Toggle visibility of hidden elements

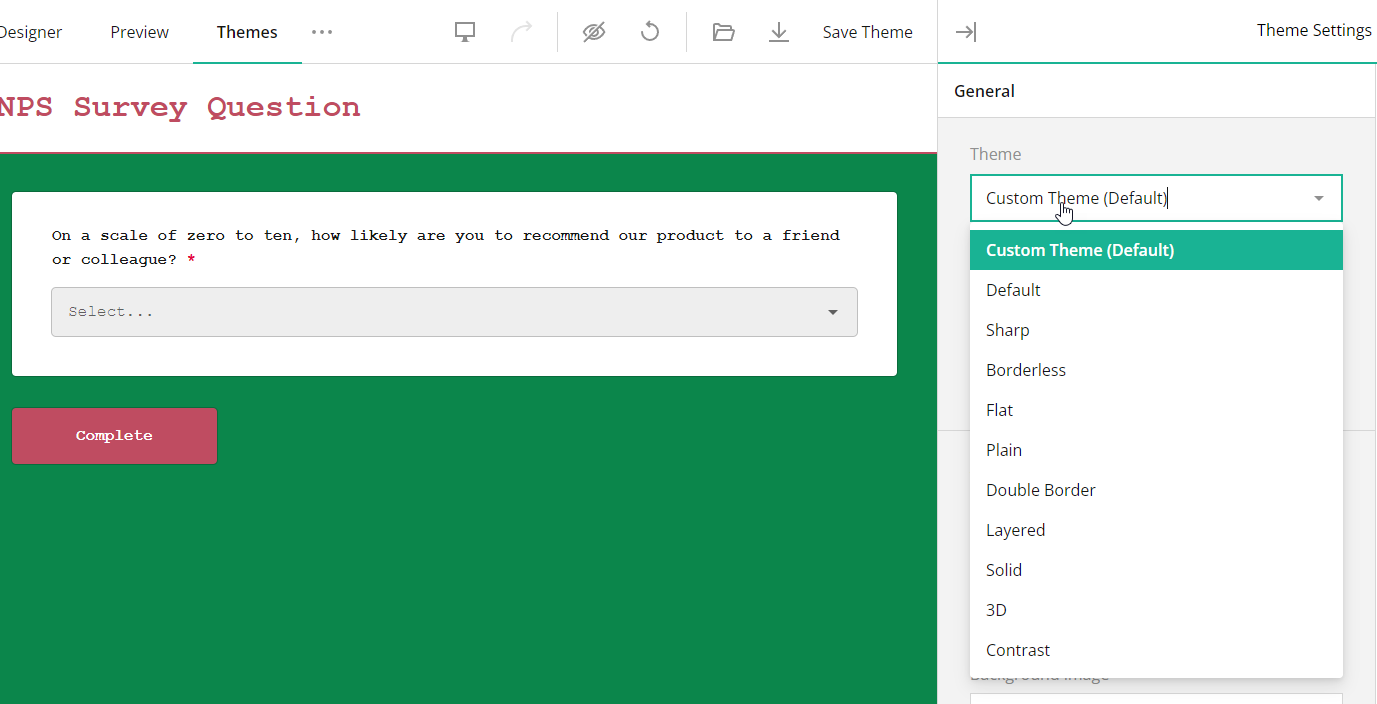tap(593, 31)
